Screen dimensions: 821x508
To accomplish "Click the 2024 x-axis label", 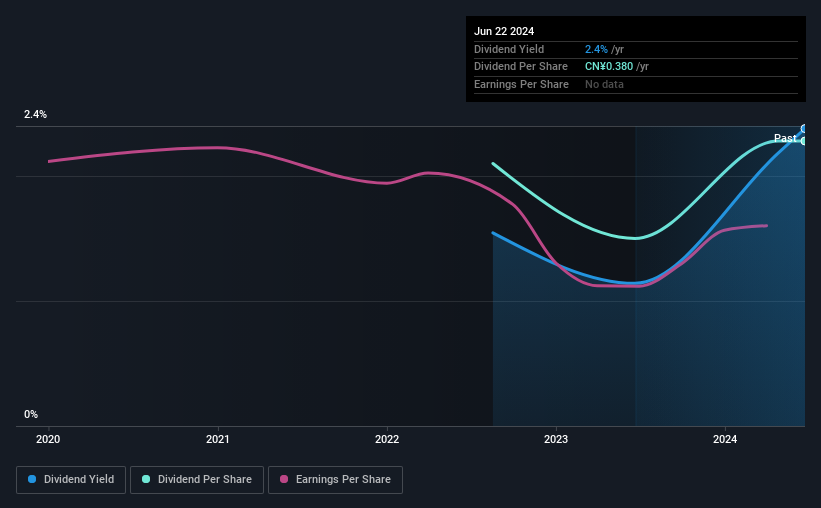I will click(x=725, y=439).
